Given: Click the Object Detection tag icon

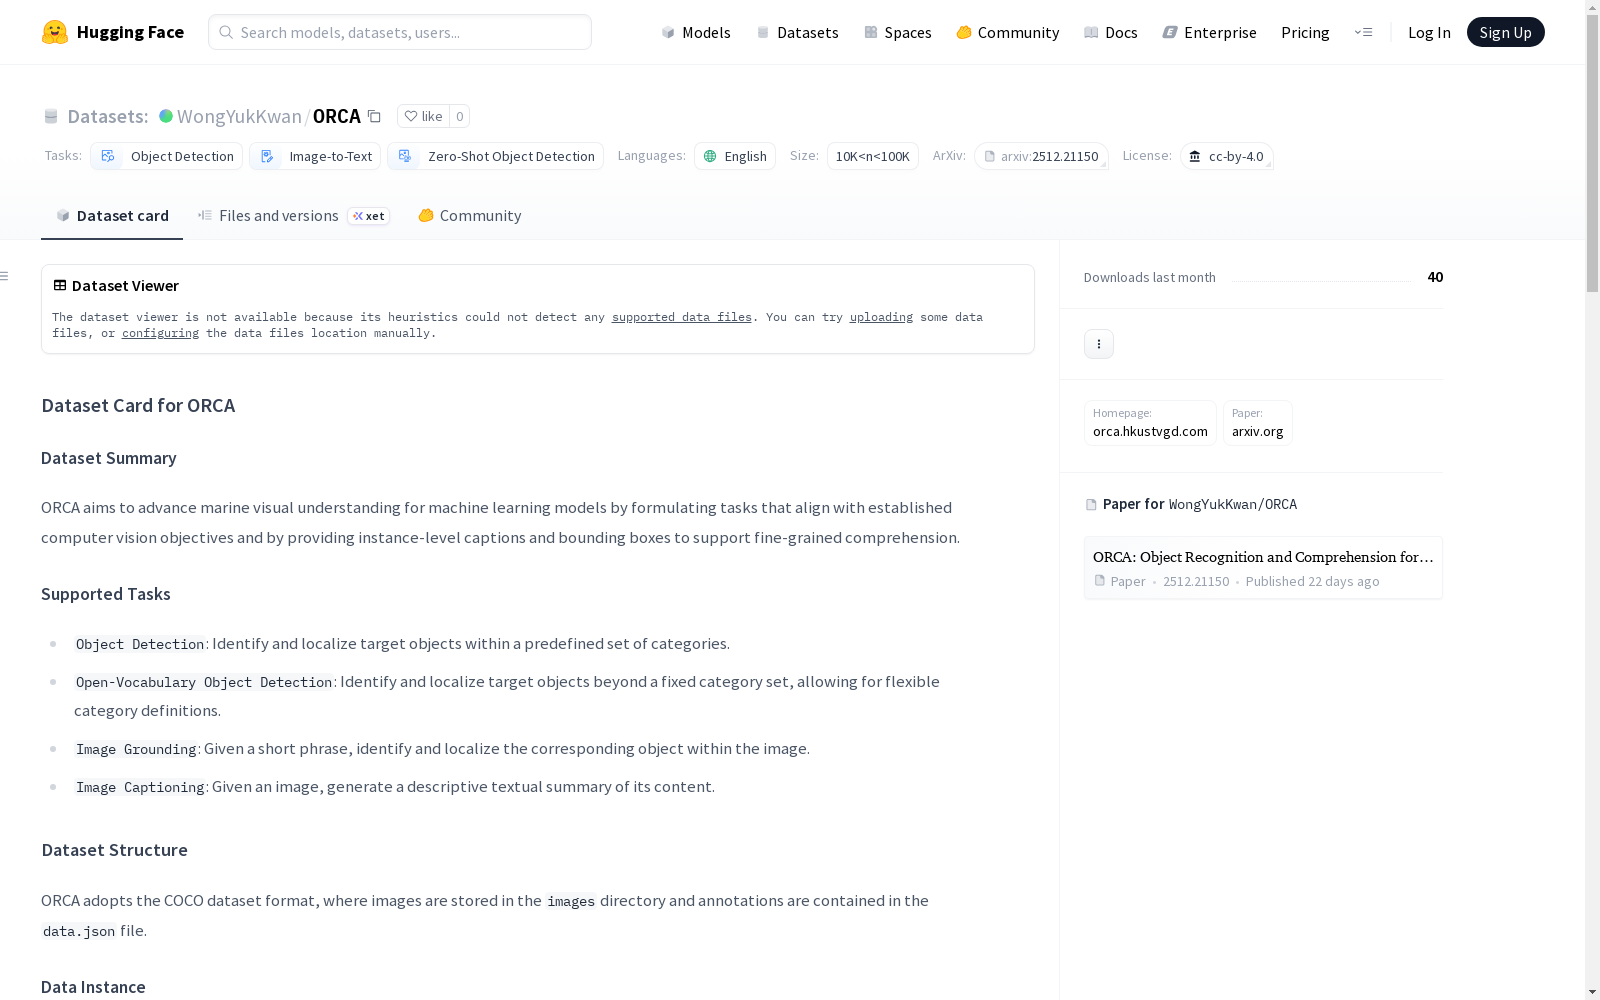Looking at the screenshot, I should point(108,156).
